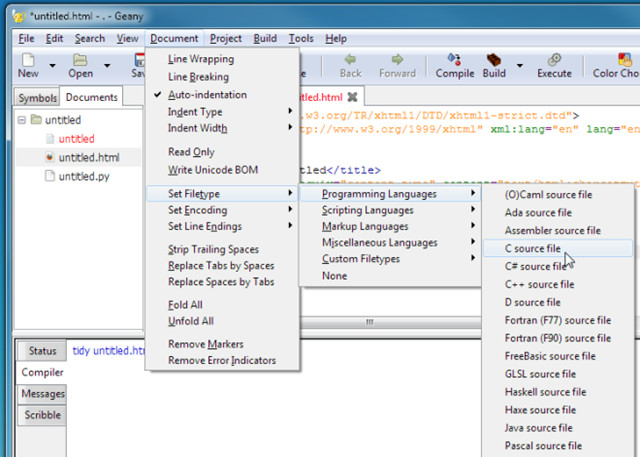Click the Compile toolbar icon
This screenshot has height=457, width=640.
click(x=454, y=60)
